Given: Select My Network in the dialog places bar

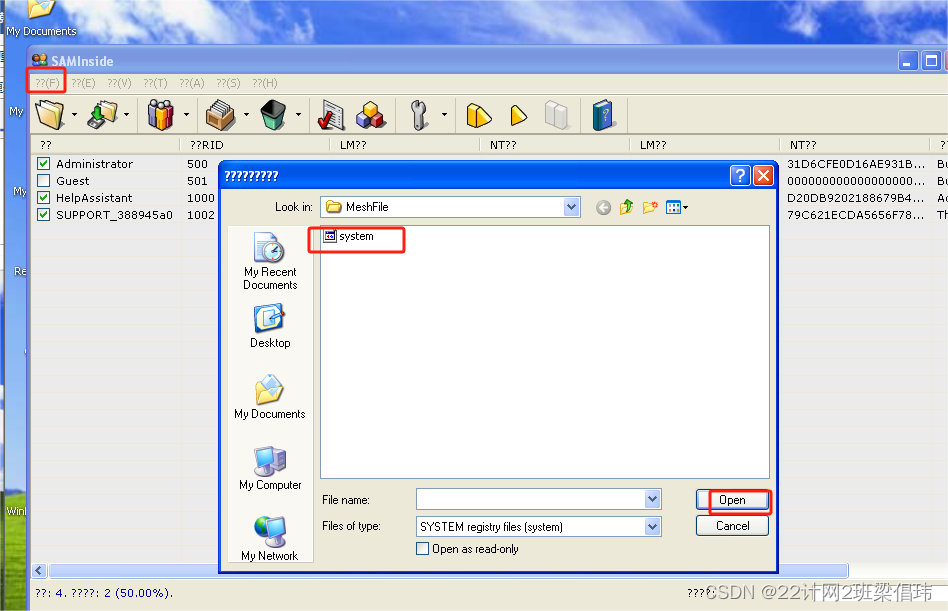Looking at the screenshot, I should click(x=270, y=538).
